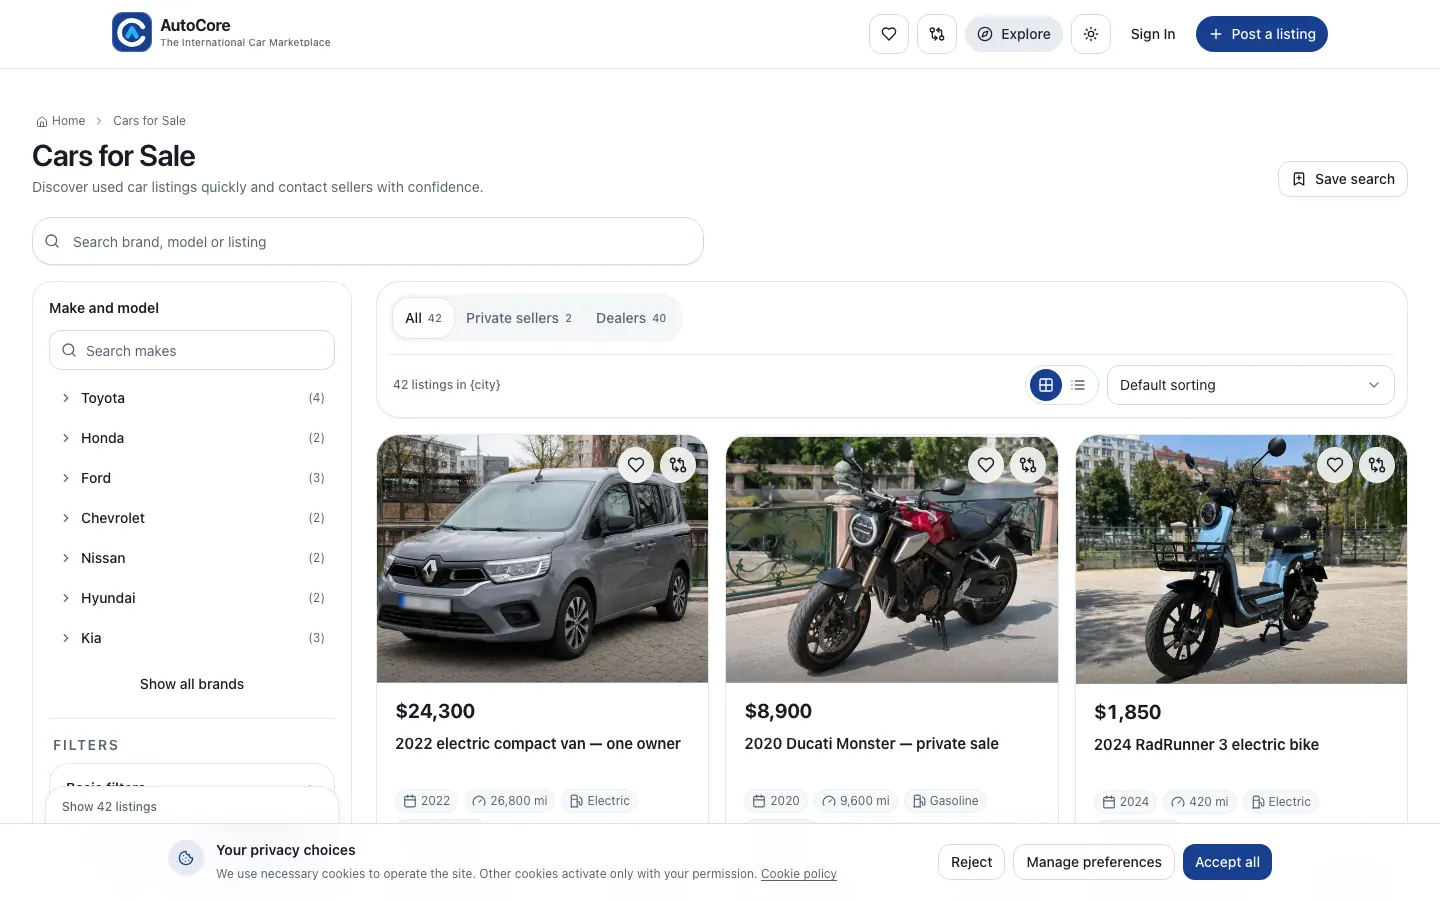The width and height of the screenshot is (1440, 900).
Task: Open favorites heart icon in header
Action: 889,34
